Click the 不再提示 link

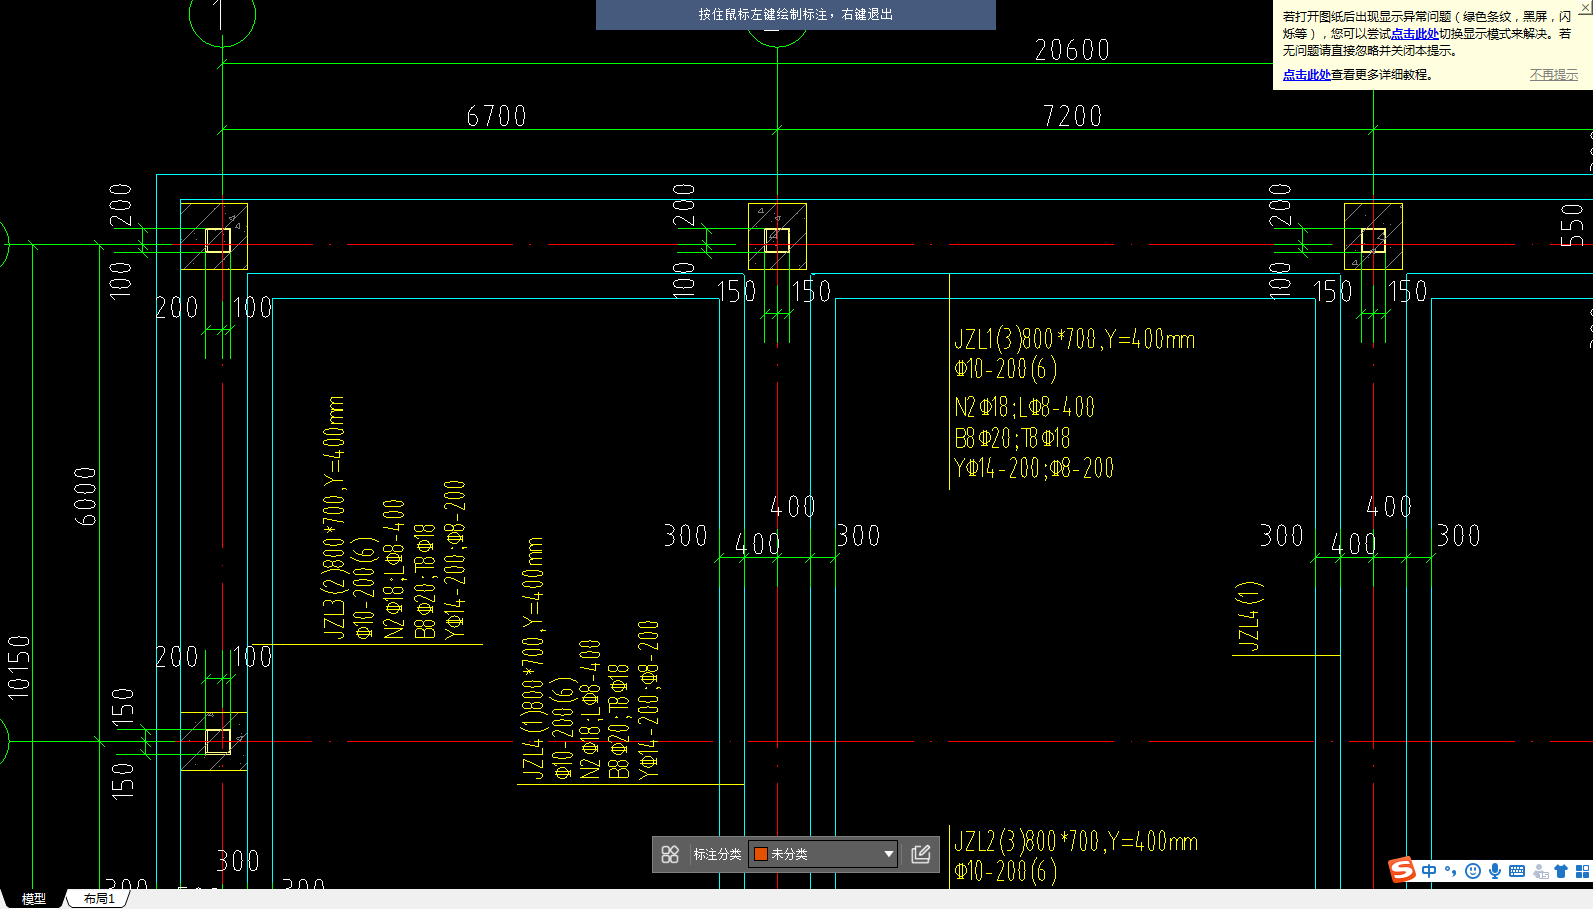click(1554, 75)
